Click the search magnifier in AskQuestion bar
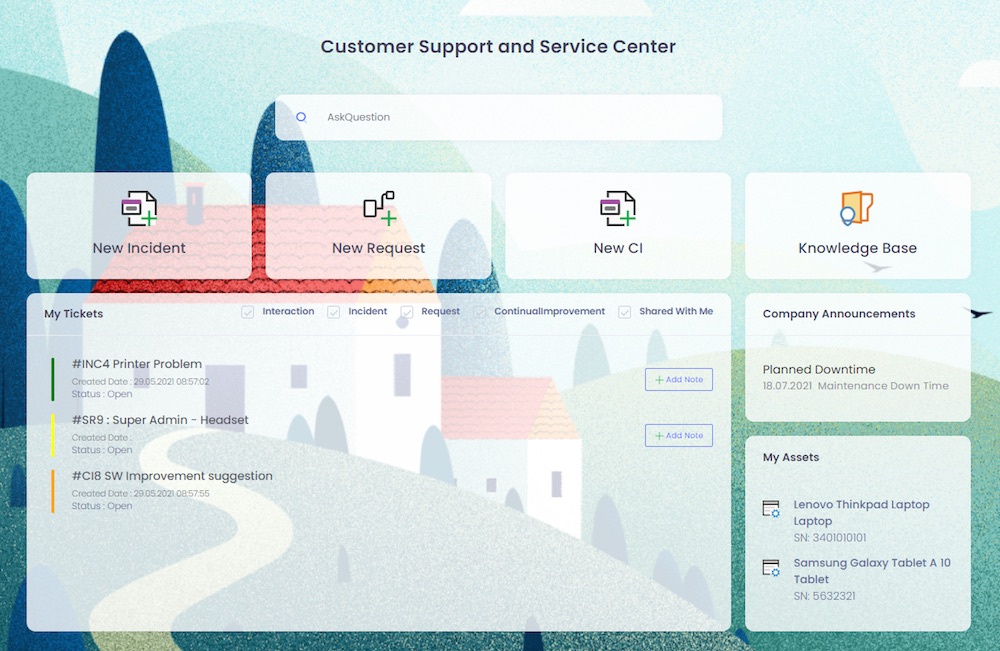This screenshot has height=651, width=1000. pyautogui.click(x=300, y=117)
